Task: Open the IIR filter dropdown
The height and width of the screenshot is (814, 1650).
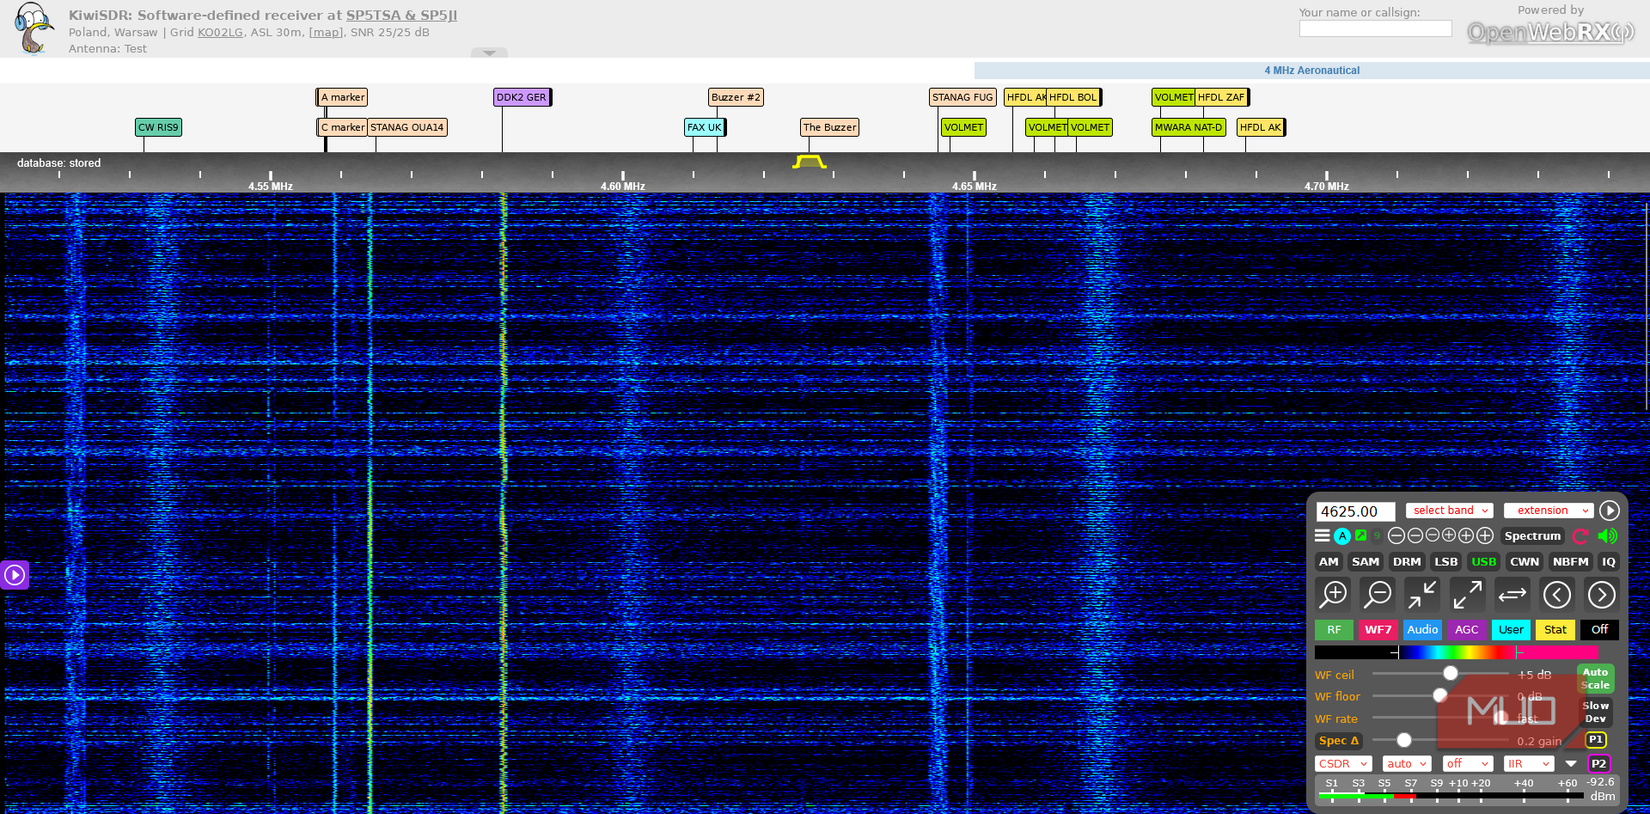Action: point(1529,764)
